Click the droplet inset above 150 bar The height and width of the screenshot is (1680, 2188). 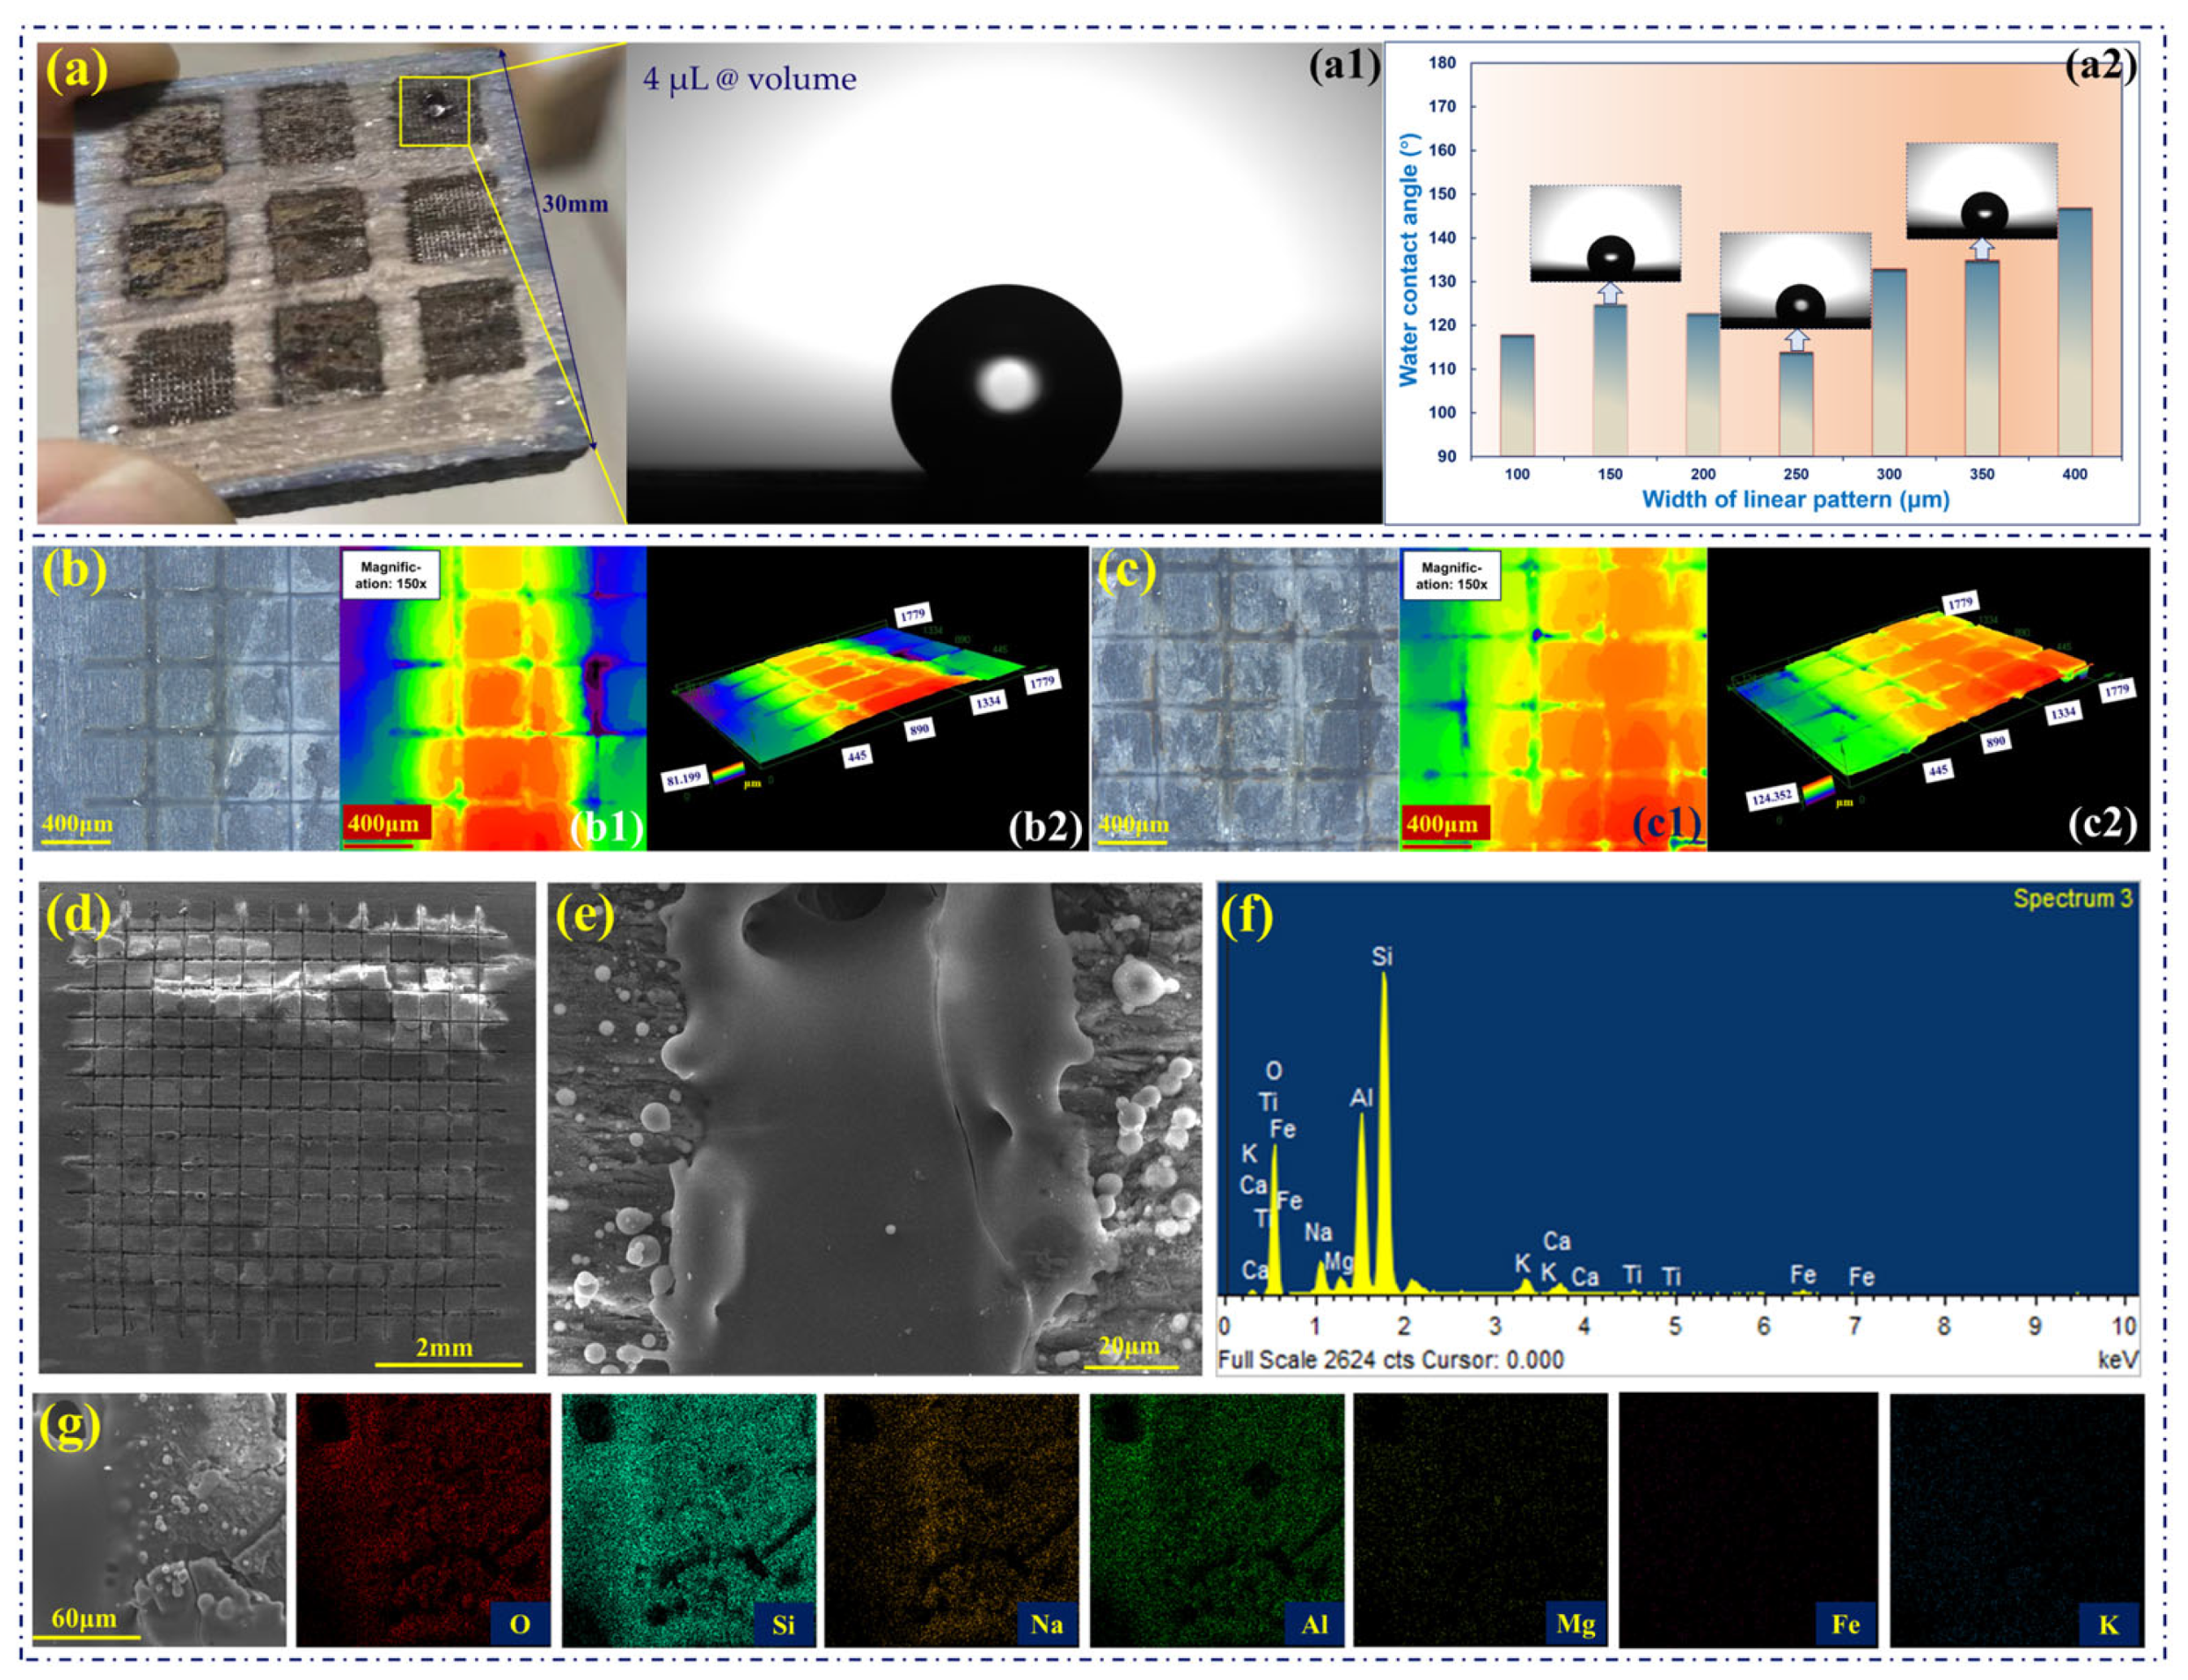point(1604,232)
